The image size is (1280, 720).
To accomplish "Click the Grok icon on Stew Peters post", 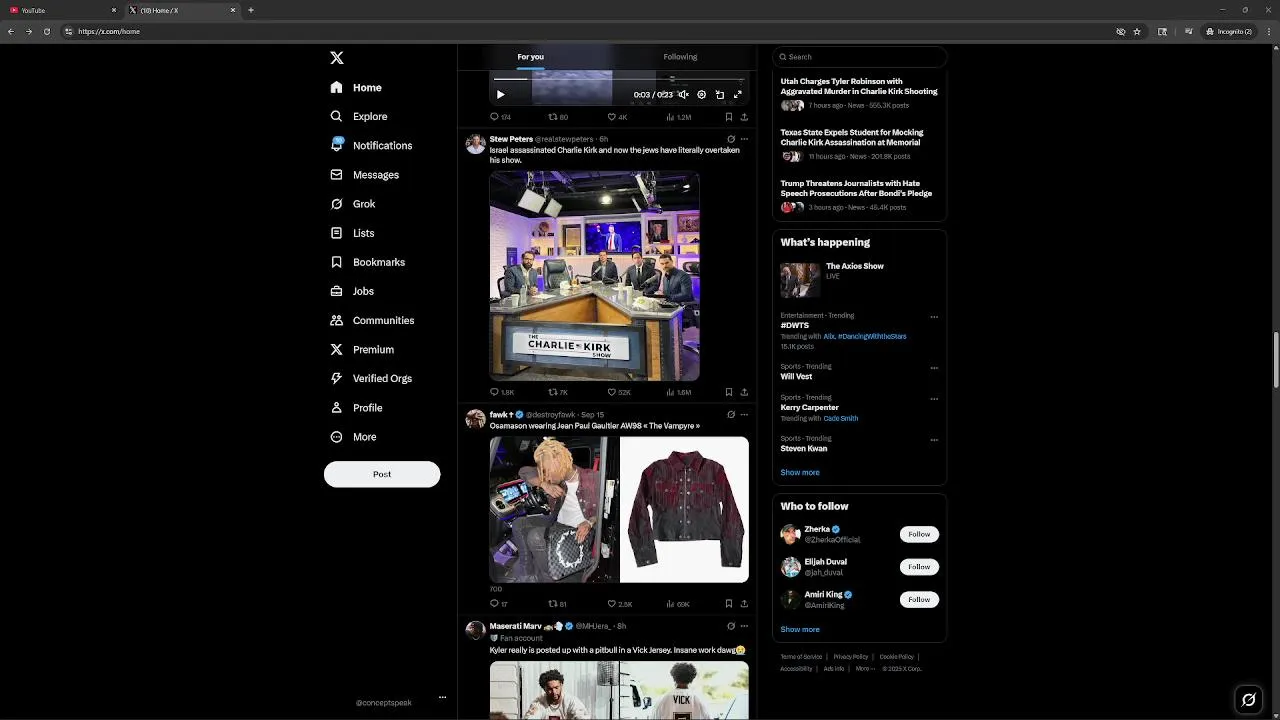I will click(x=731, y=139).
